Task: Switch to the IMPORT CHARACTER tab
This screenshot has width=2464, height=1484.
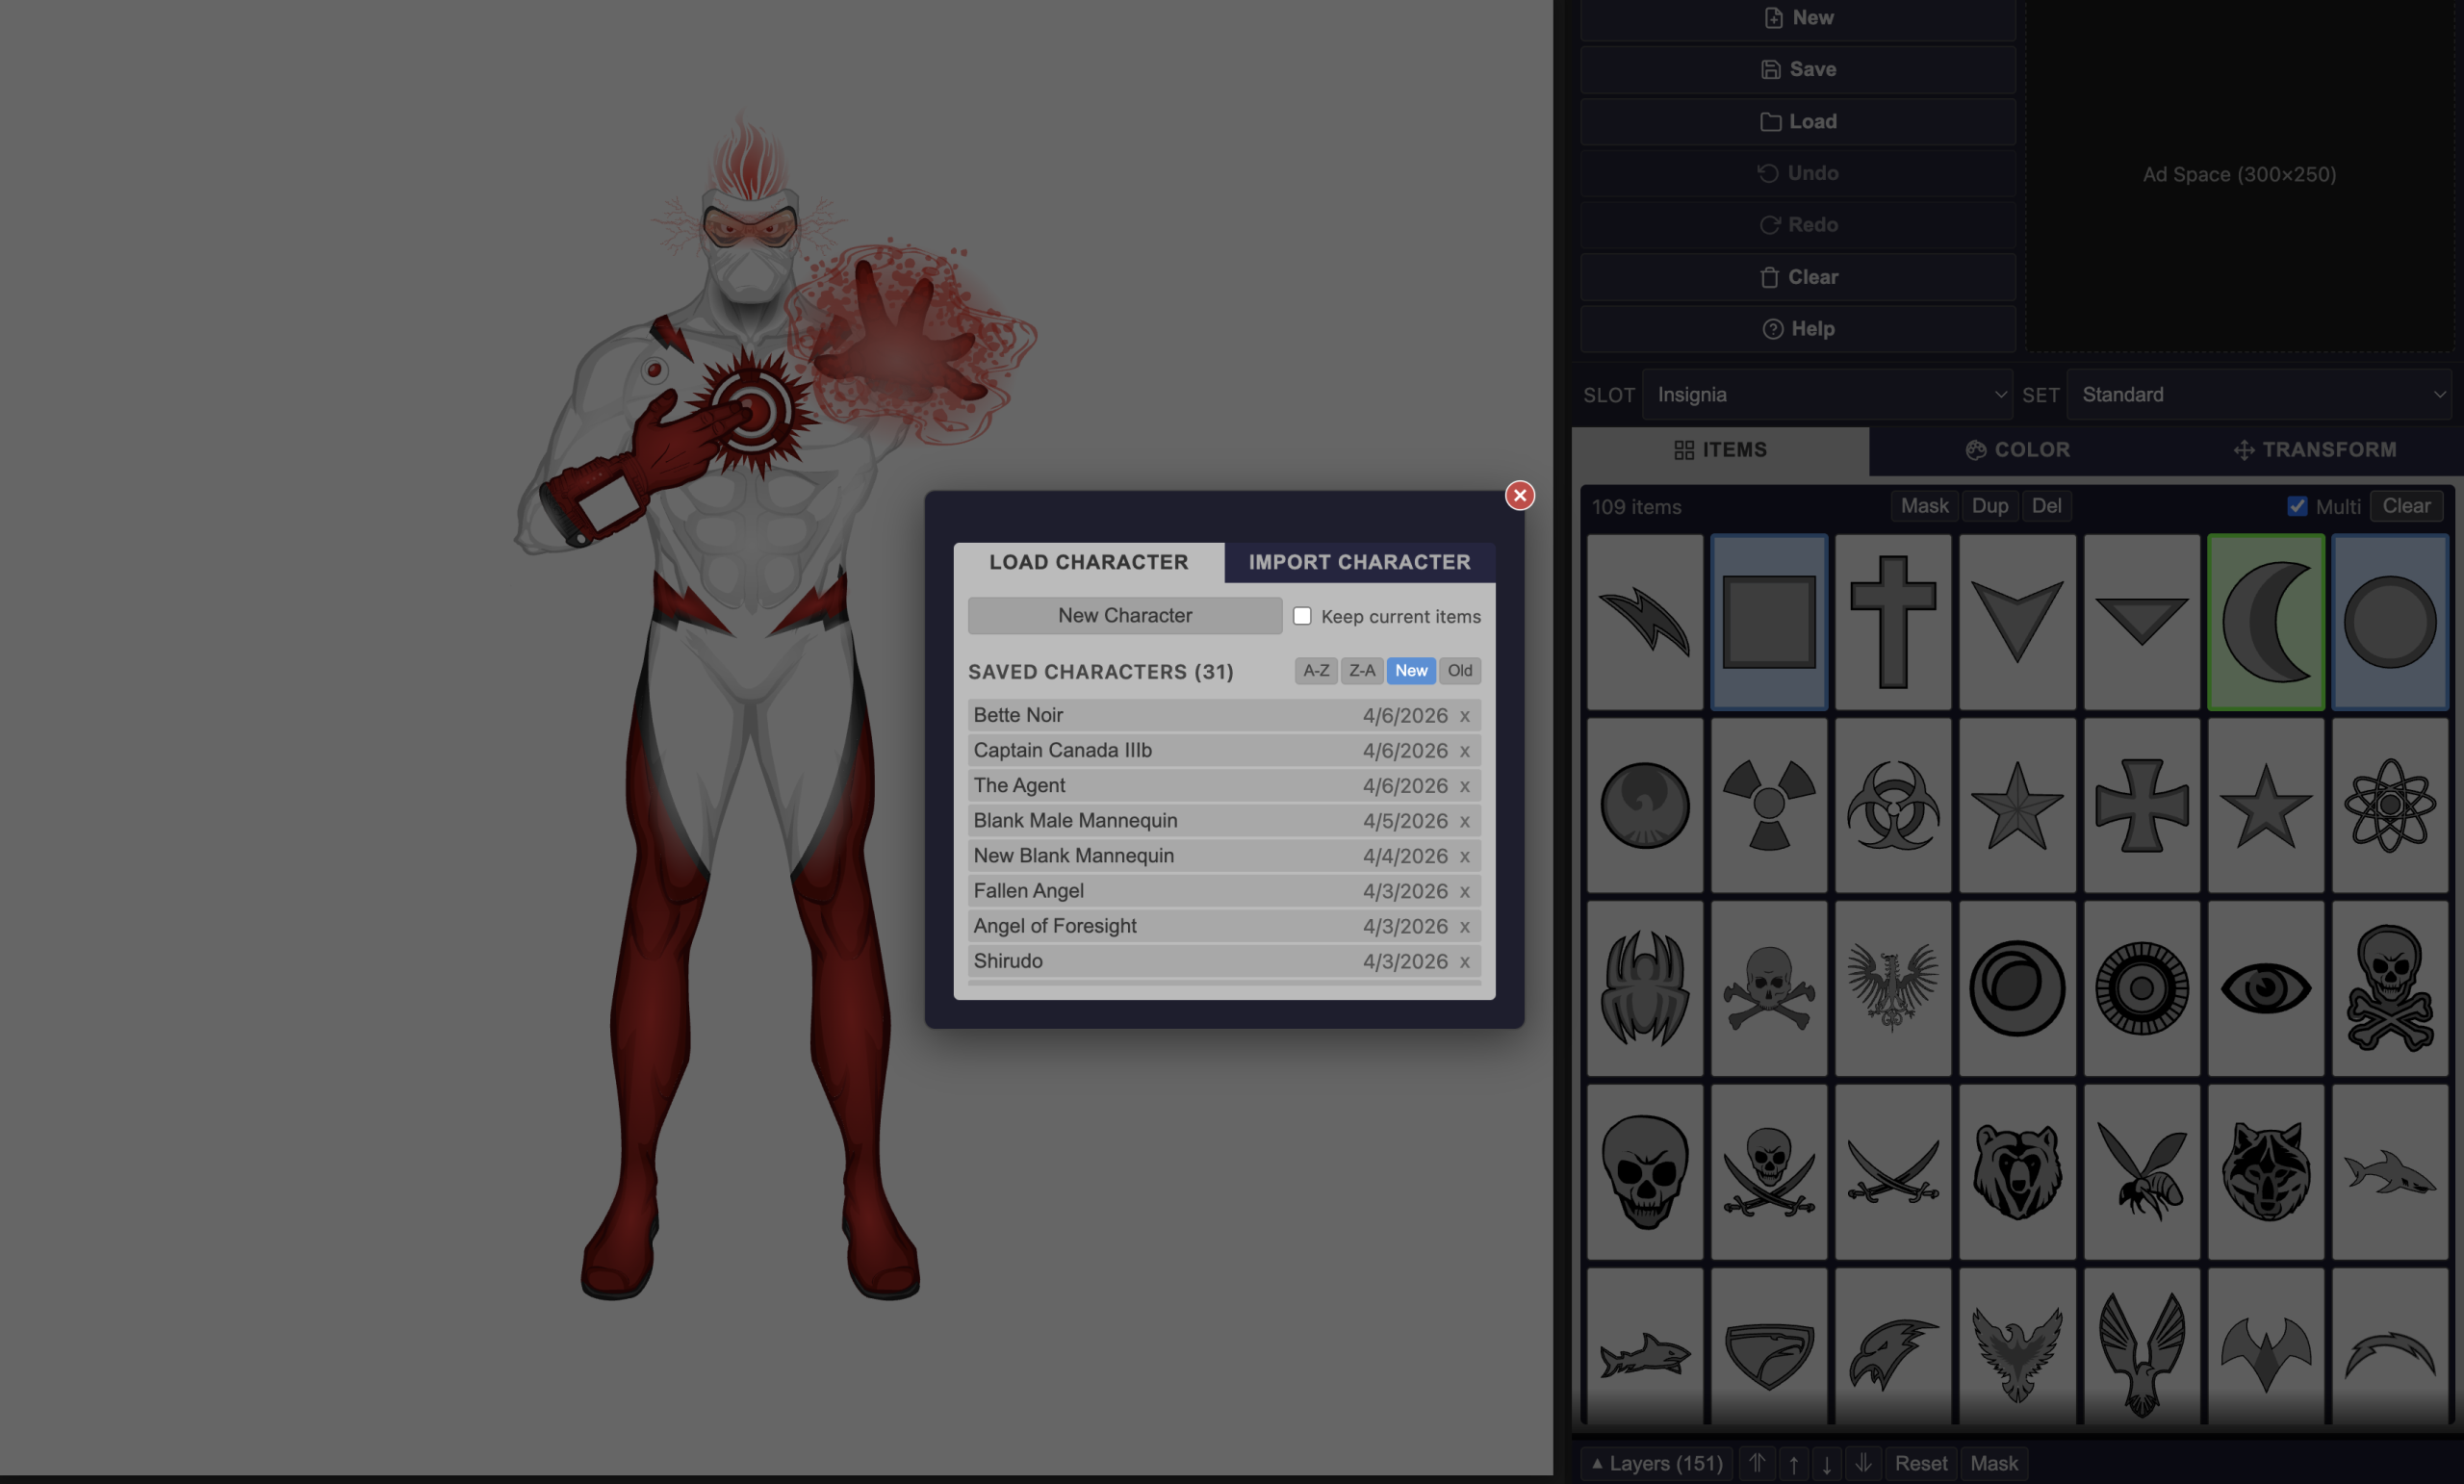Action: 1359,561
